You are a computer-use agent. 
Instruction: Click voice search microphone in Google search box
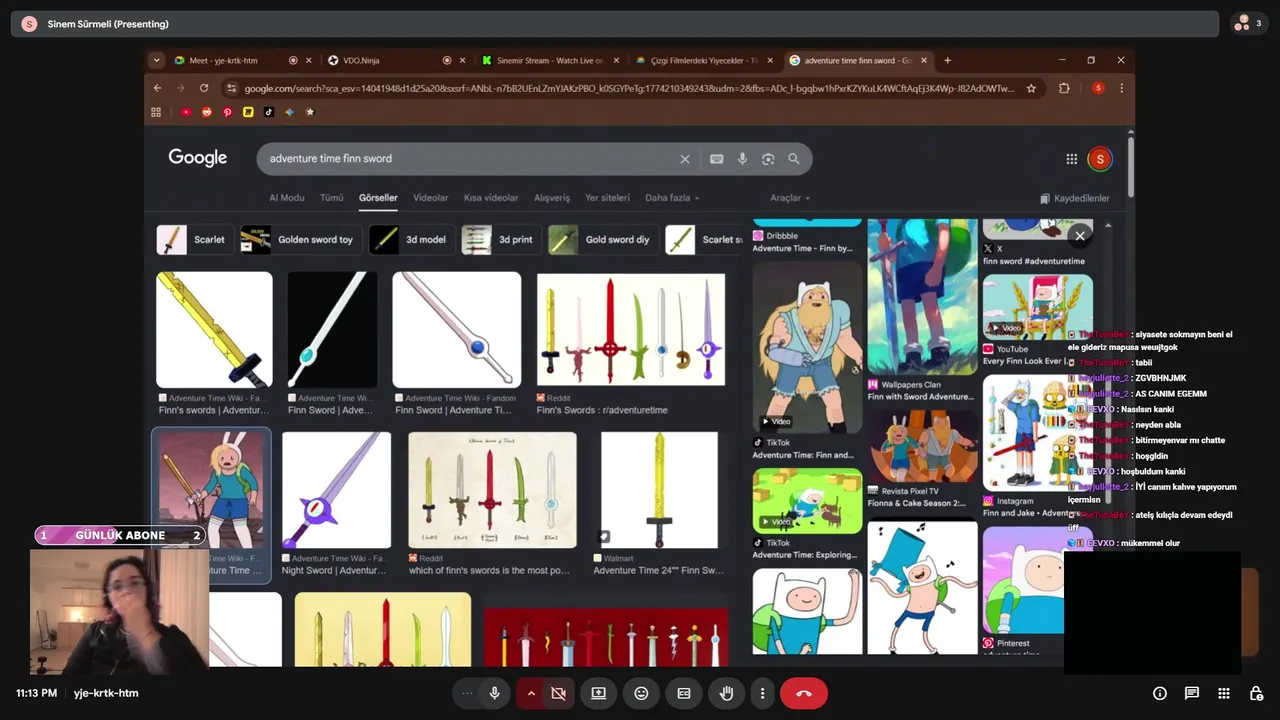tap(742, 159)
